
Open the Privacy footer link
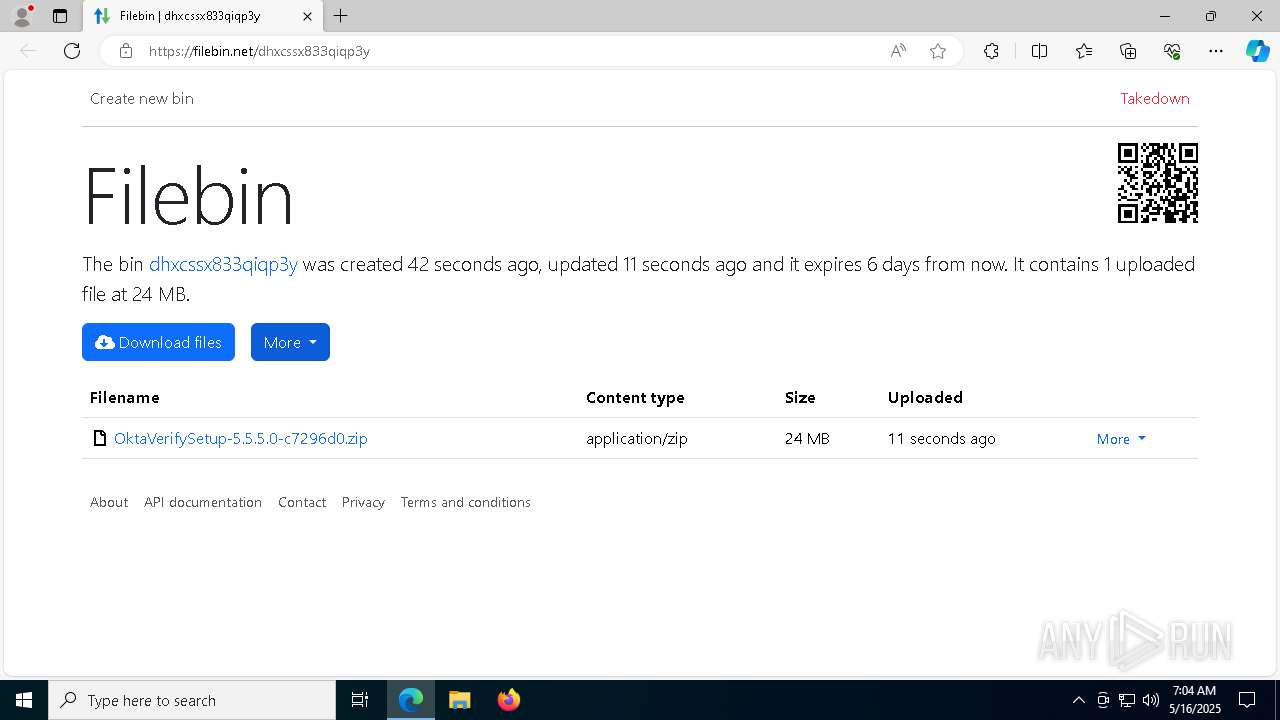[x=363, y=502]
